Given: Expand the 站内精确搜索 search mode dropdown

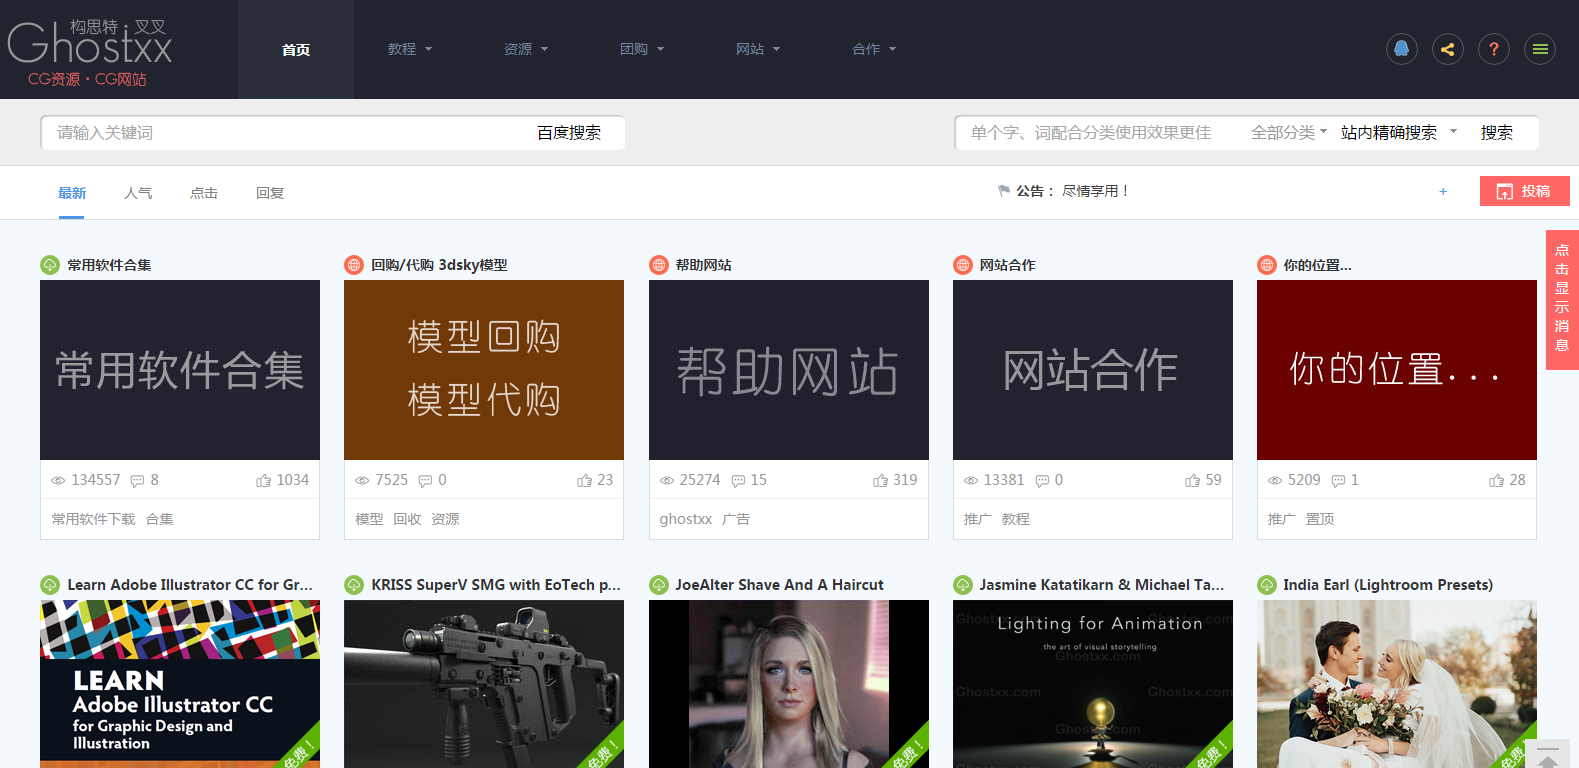Looking at the screenshot, I should coord(1398,133).
